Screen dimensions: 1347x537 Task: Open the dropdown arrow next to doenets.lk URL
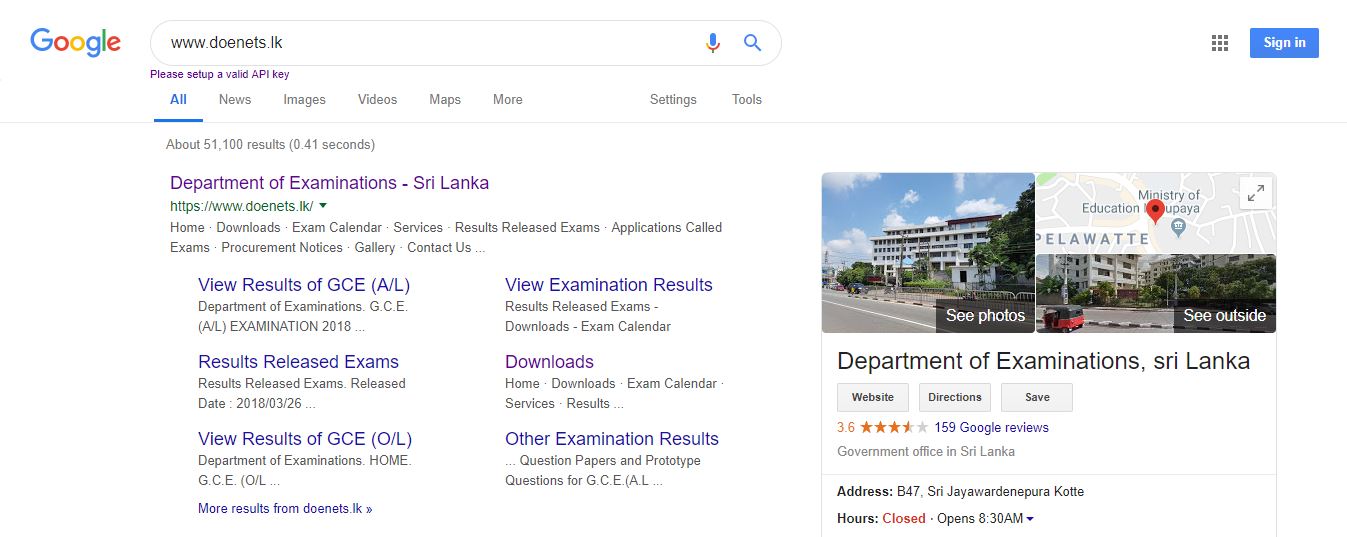click(x=323, y=206)
